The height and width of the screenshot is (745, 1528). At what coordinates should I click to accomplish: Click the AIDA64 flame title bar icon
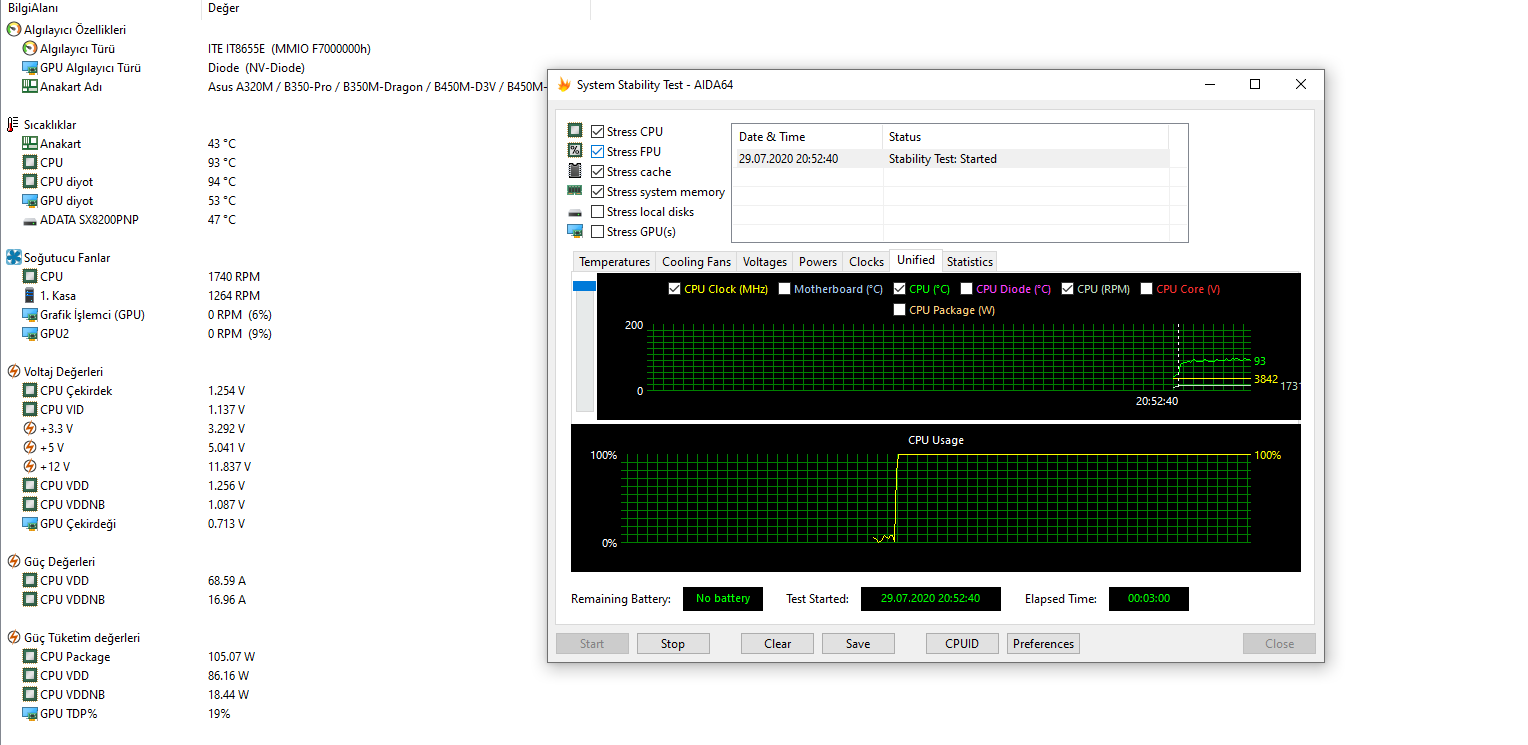[564, 85]
